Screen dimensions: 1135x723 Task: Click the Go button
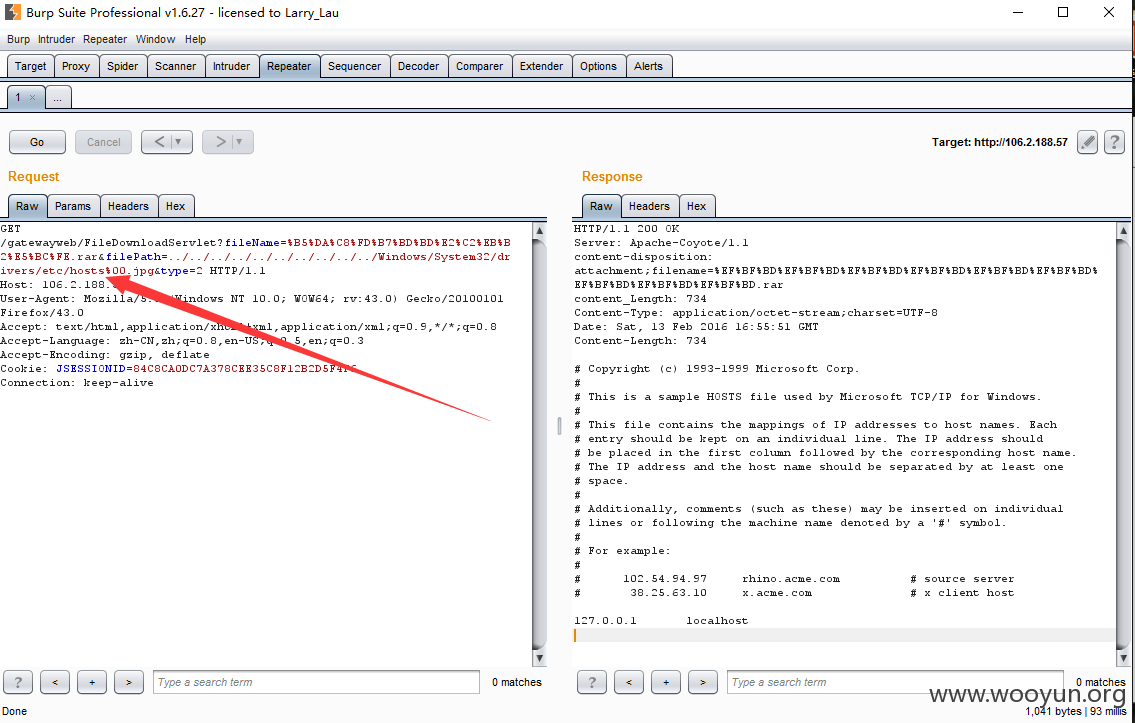tap(37, 142)
